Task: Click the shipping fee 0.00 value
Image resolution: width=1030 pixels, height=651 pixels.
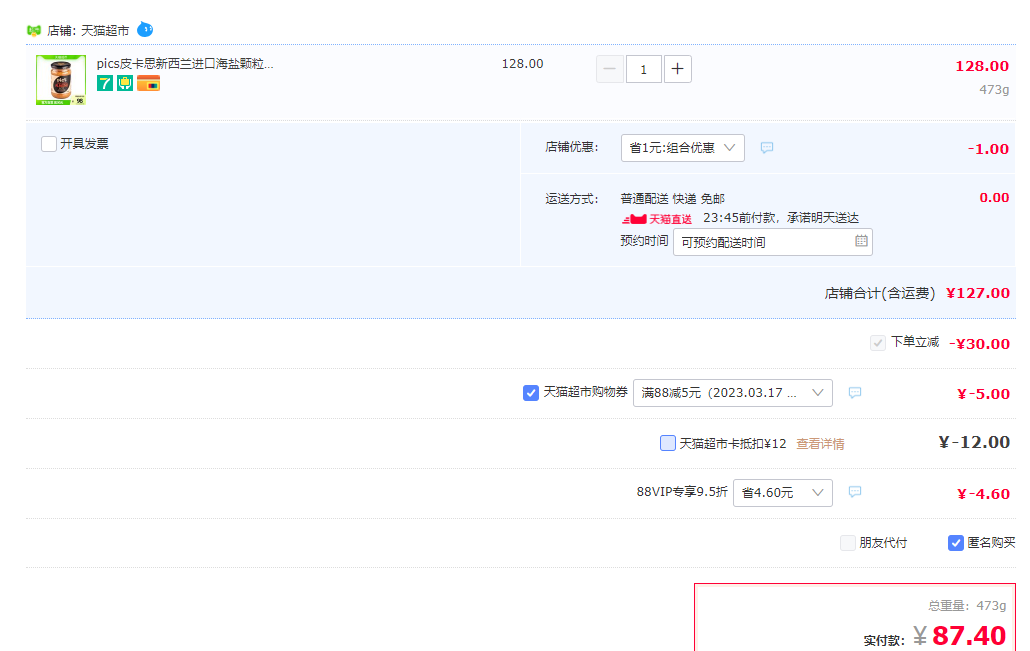Action: pos(994,198)
